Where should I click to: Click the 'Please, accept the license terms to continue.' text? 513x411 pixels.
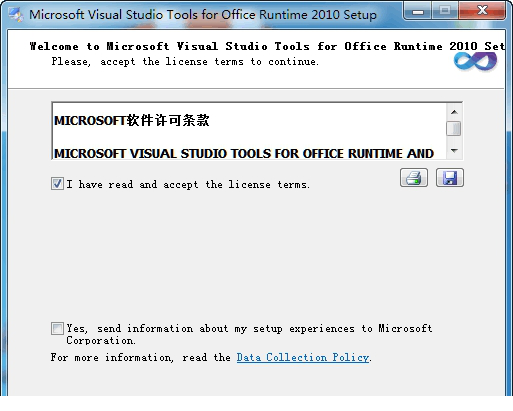pyautogui.click(x=185, y=62)
